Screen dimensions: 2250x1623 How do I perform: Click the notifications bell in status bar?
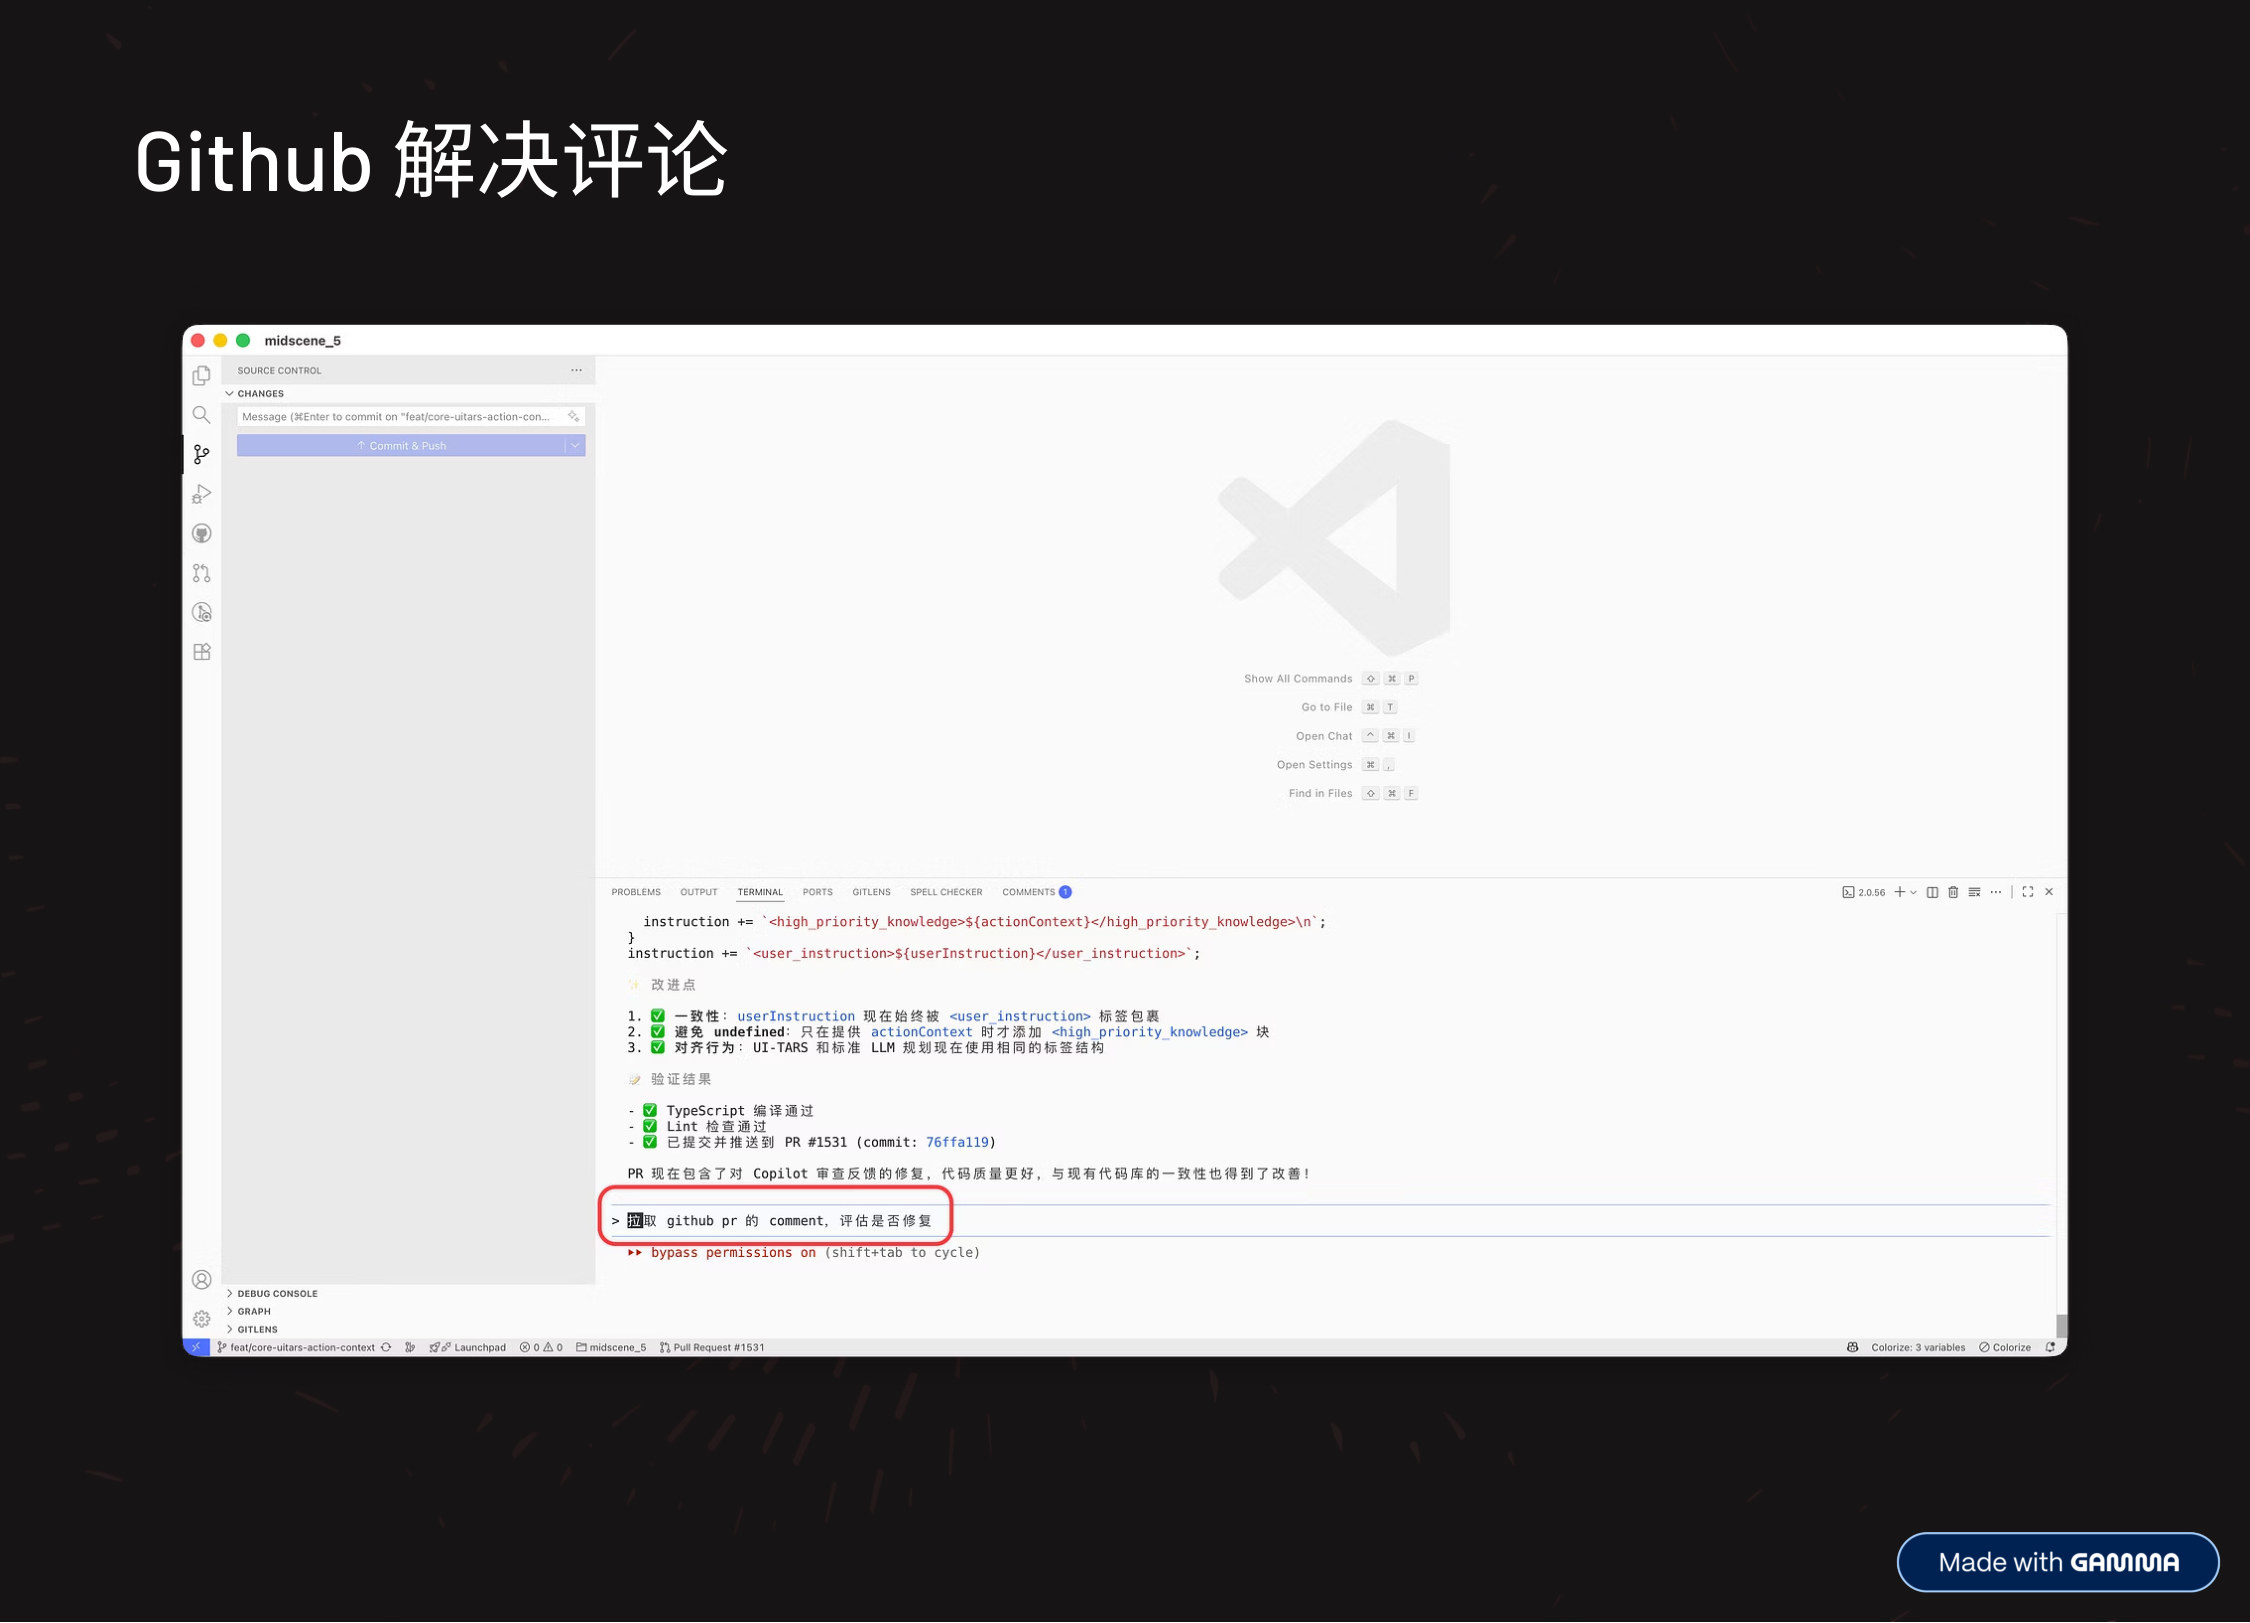pos(2050,1348)
